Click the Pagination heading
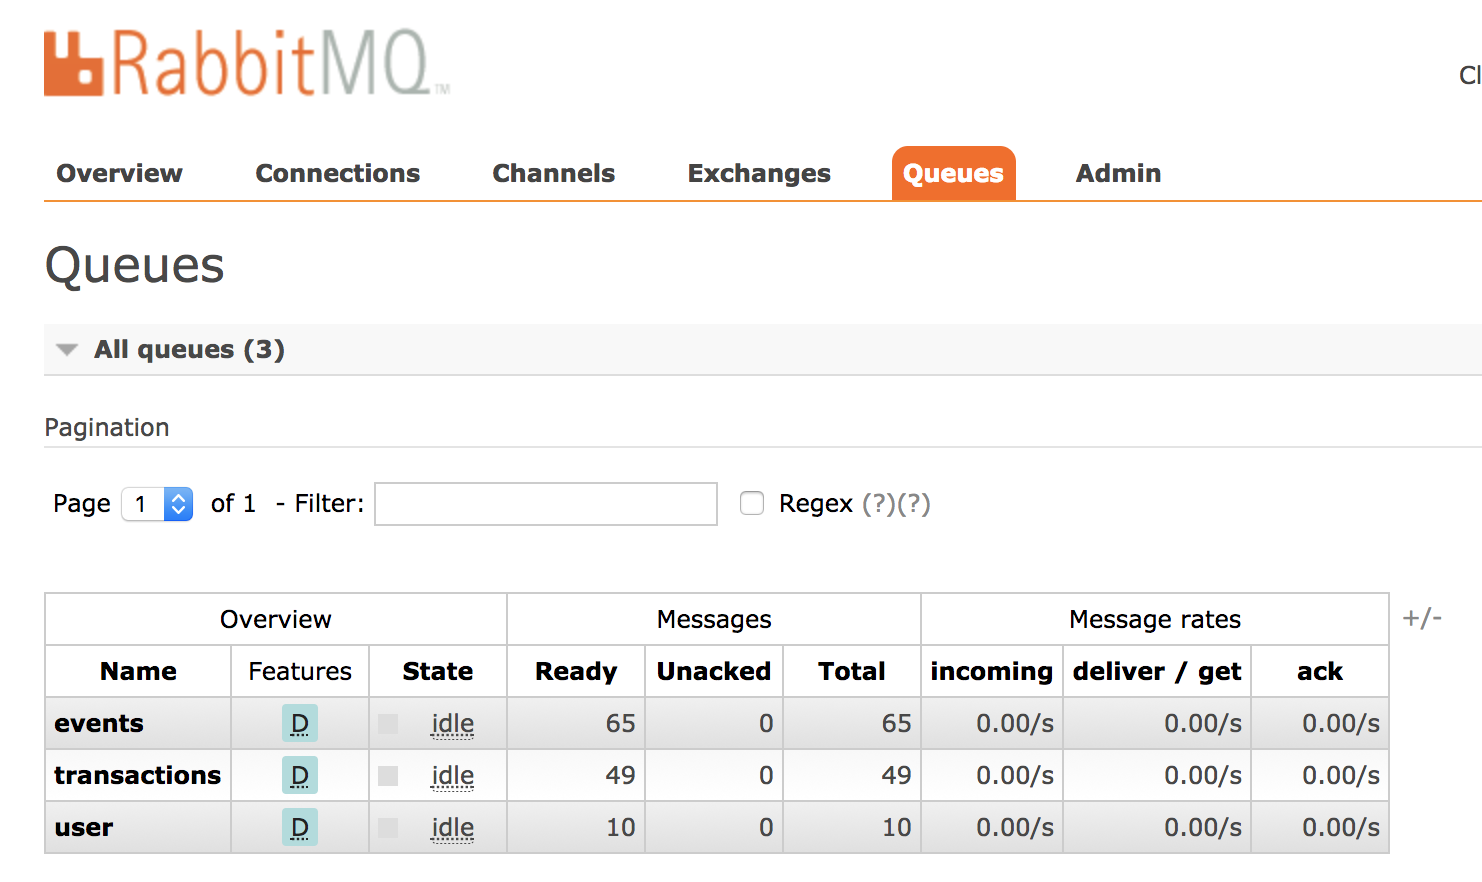The image size is (1482, 882). pyautogui.click(x=107, y=428)
